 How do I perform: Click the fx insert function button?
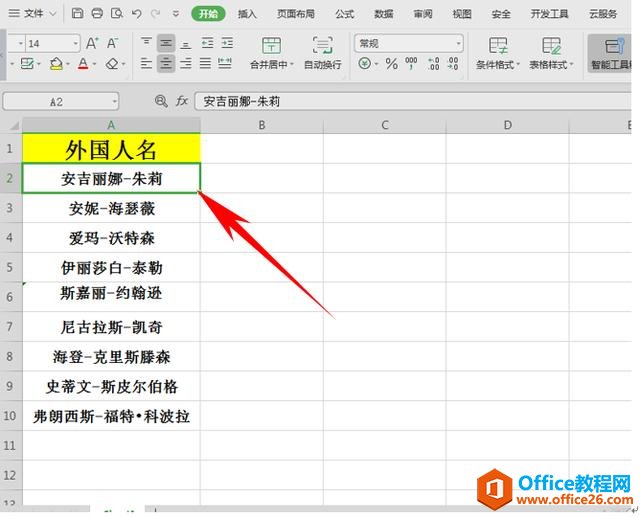pos(182,101)
